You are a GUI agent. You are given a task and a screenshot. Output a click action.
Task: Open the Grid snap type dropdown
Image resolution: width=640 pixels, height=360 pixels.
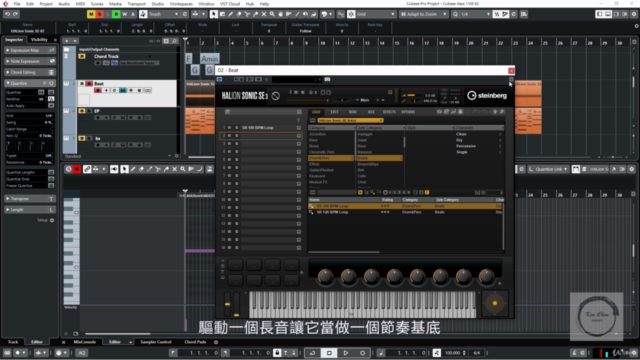pyautogui.click(x=376, y=14)
